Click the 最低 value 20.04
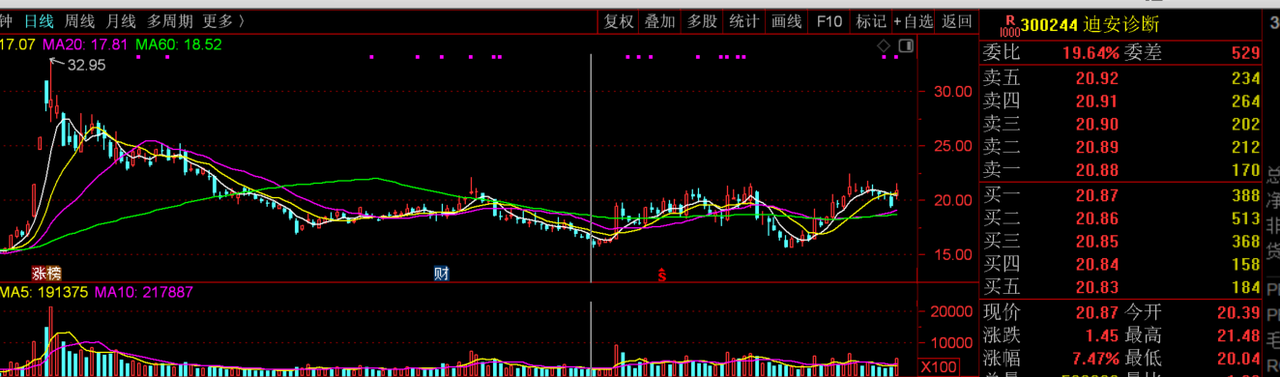Screen dimensions: 1280x377 pos(1239,359)
